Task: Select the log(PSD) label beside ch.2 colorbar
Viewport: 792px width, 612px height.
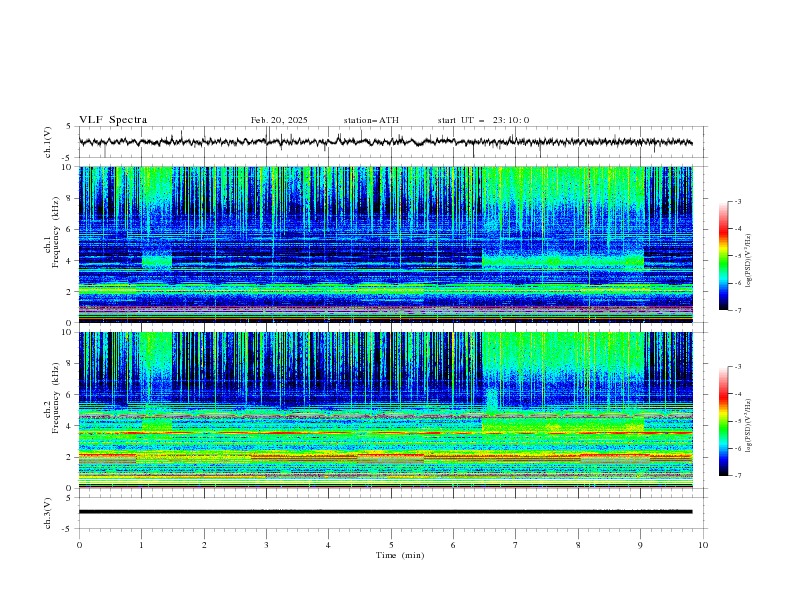Action: pos(748,426)
